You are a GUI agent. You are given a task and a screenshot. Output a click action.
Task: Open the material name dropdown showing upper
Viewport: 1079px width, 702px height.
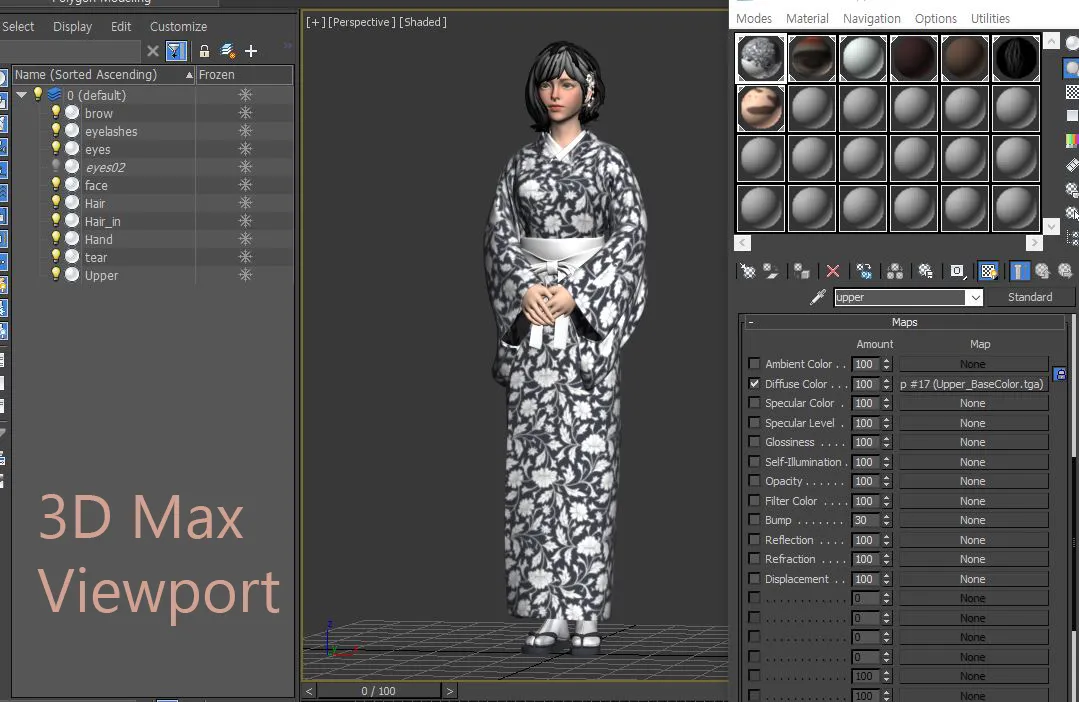974,297
